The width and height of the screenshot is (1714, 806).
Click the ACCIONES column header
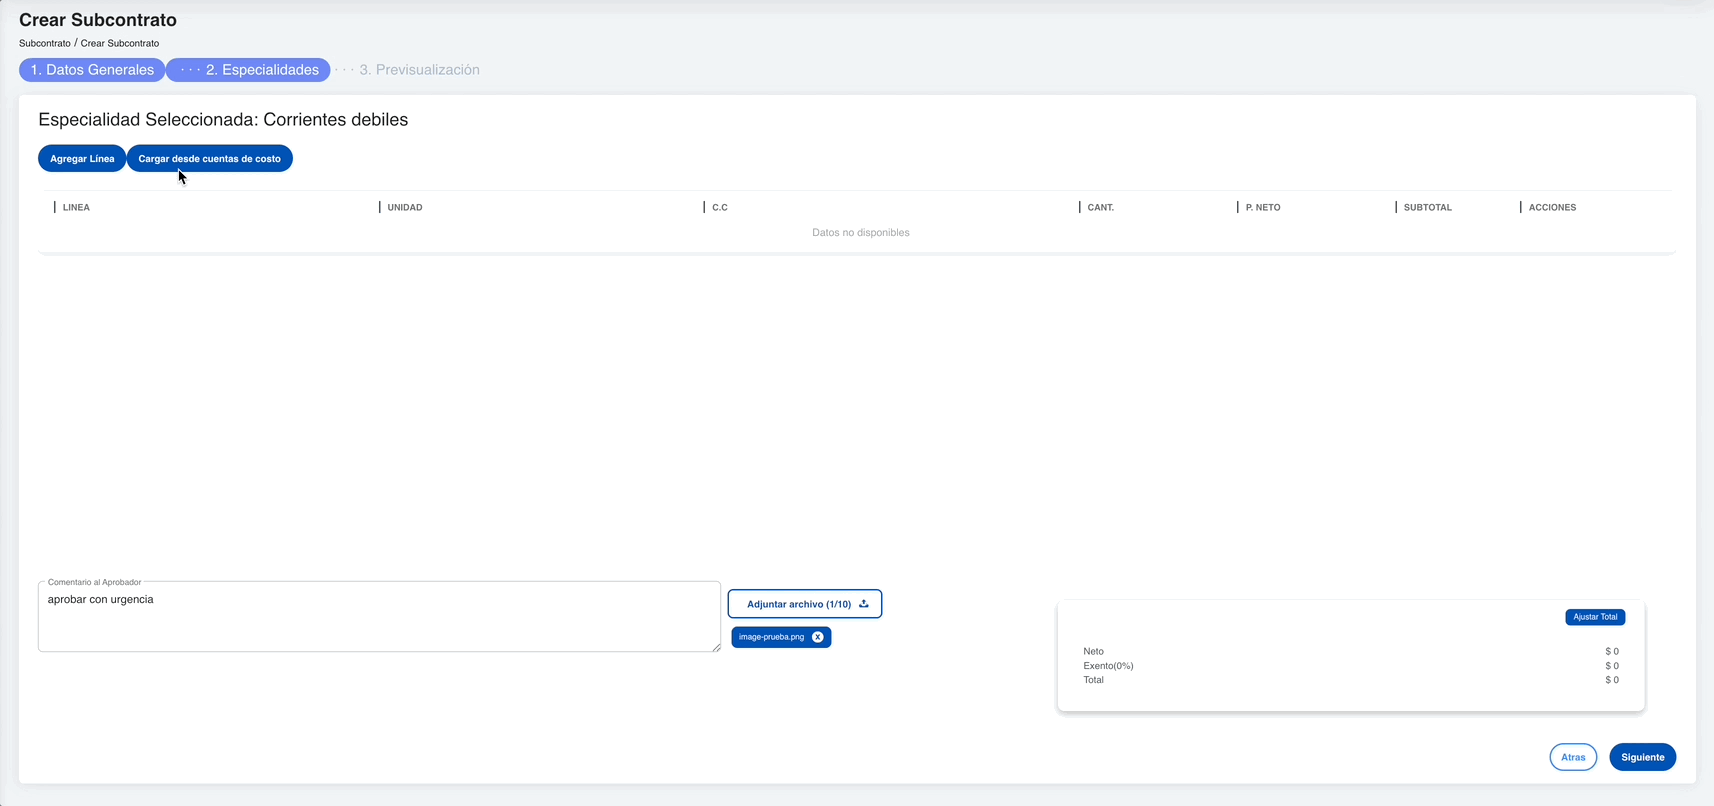[1552, 207]
